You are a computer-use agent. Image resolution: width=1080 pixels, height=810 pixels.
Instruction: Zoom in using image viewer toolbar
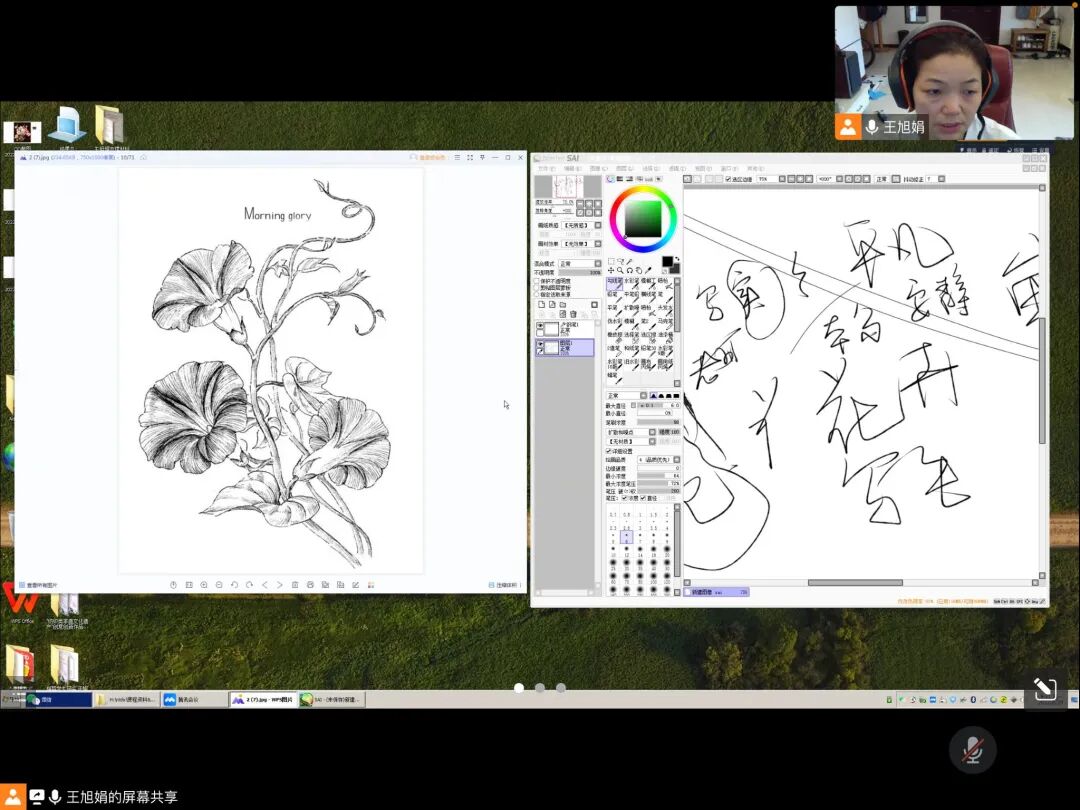coord(204,585)
